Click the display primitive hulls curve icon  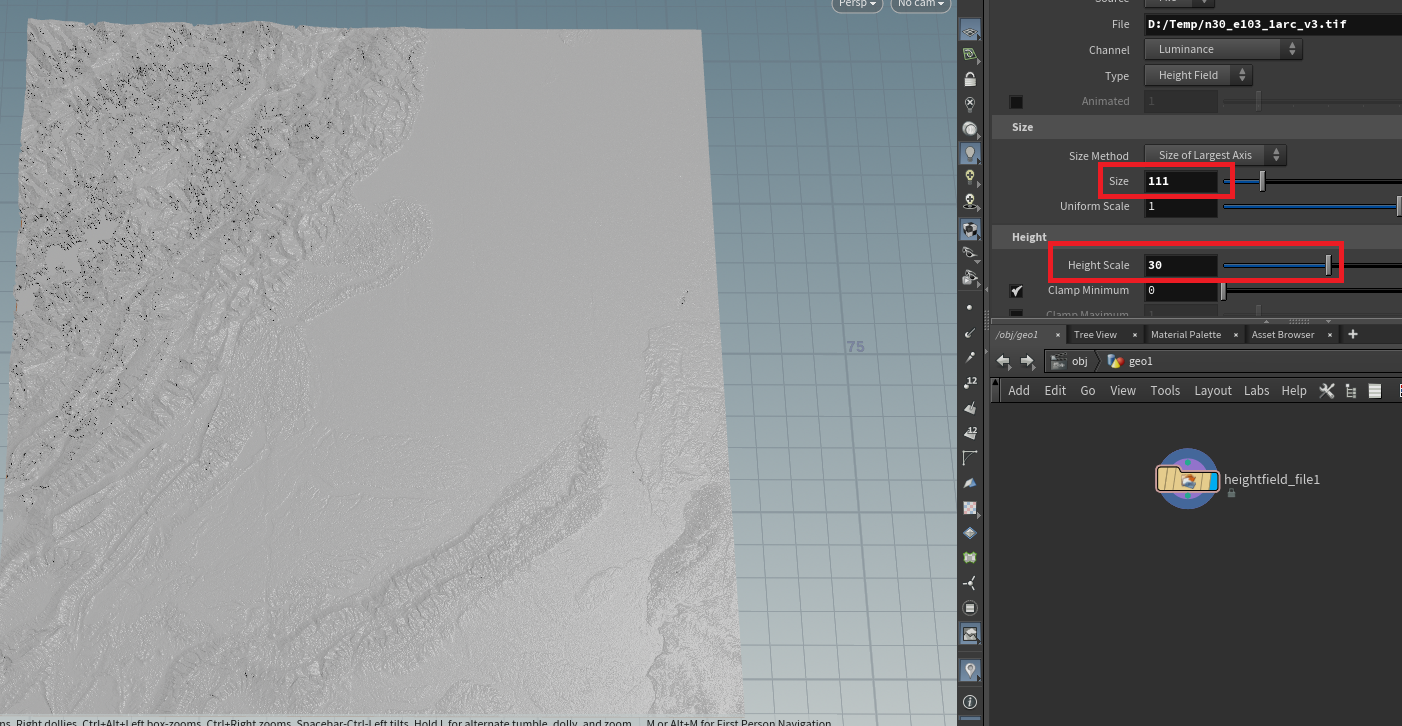click(x=969, y=458)
